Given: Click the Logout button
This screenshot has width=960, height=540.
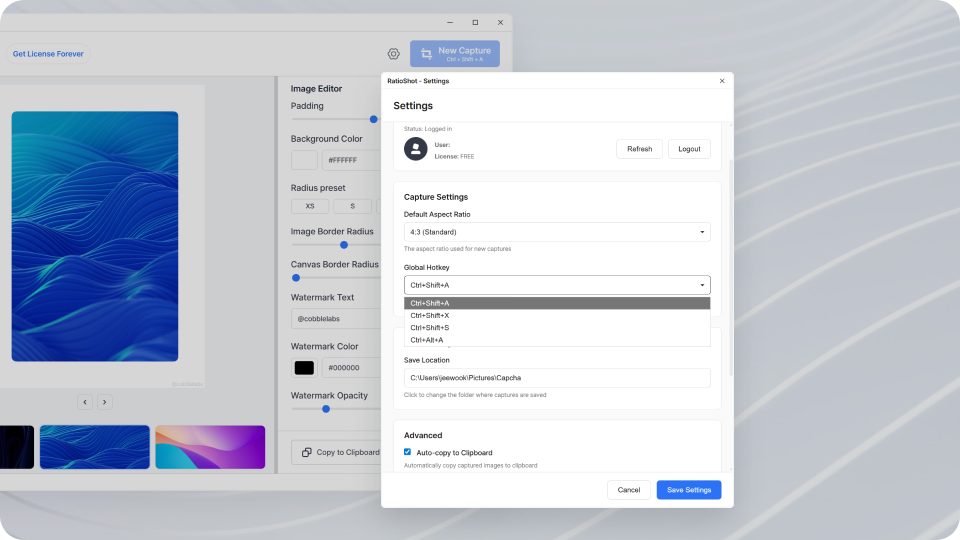Looking at the screenshot, I should [x=689, y=149].
